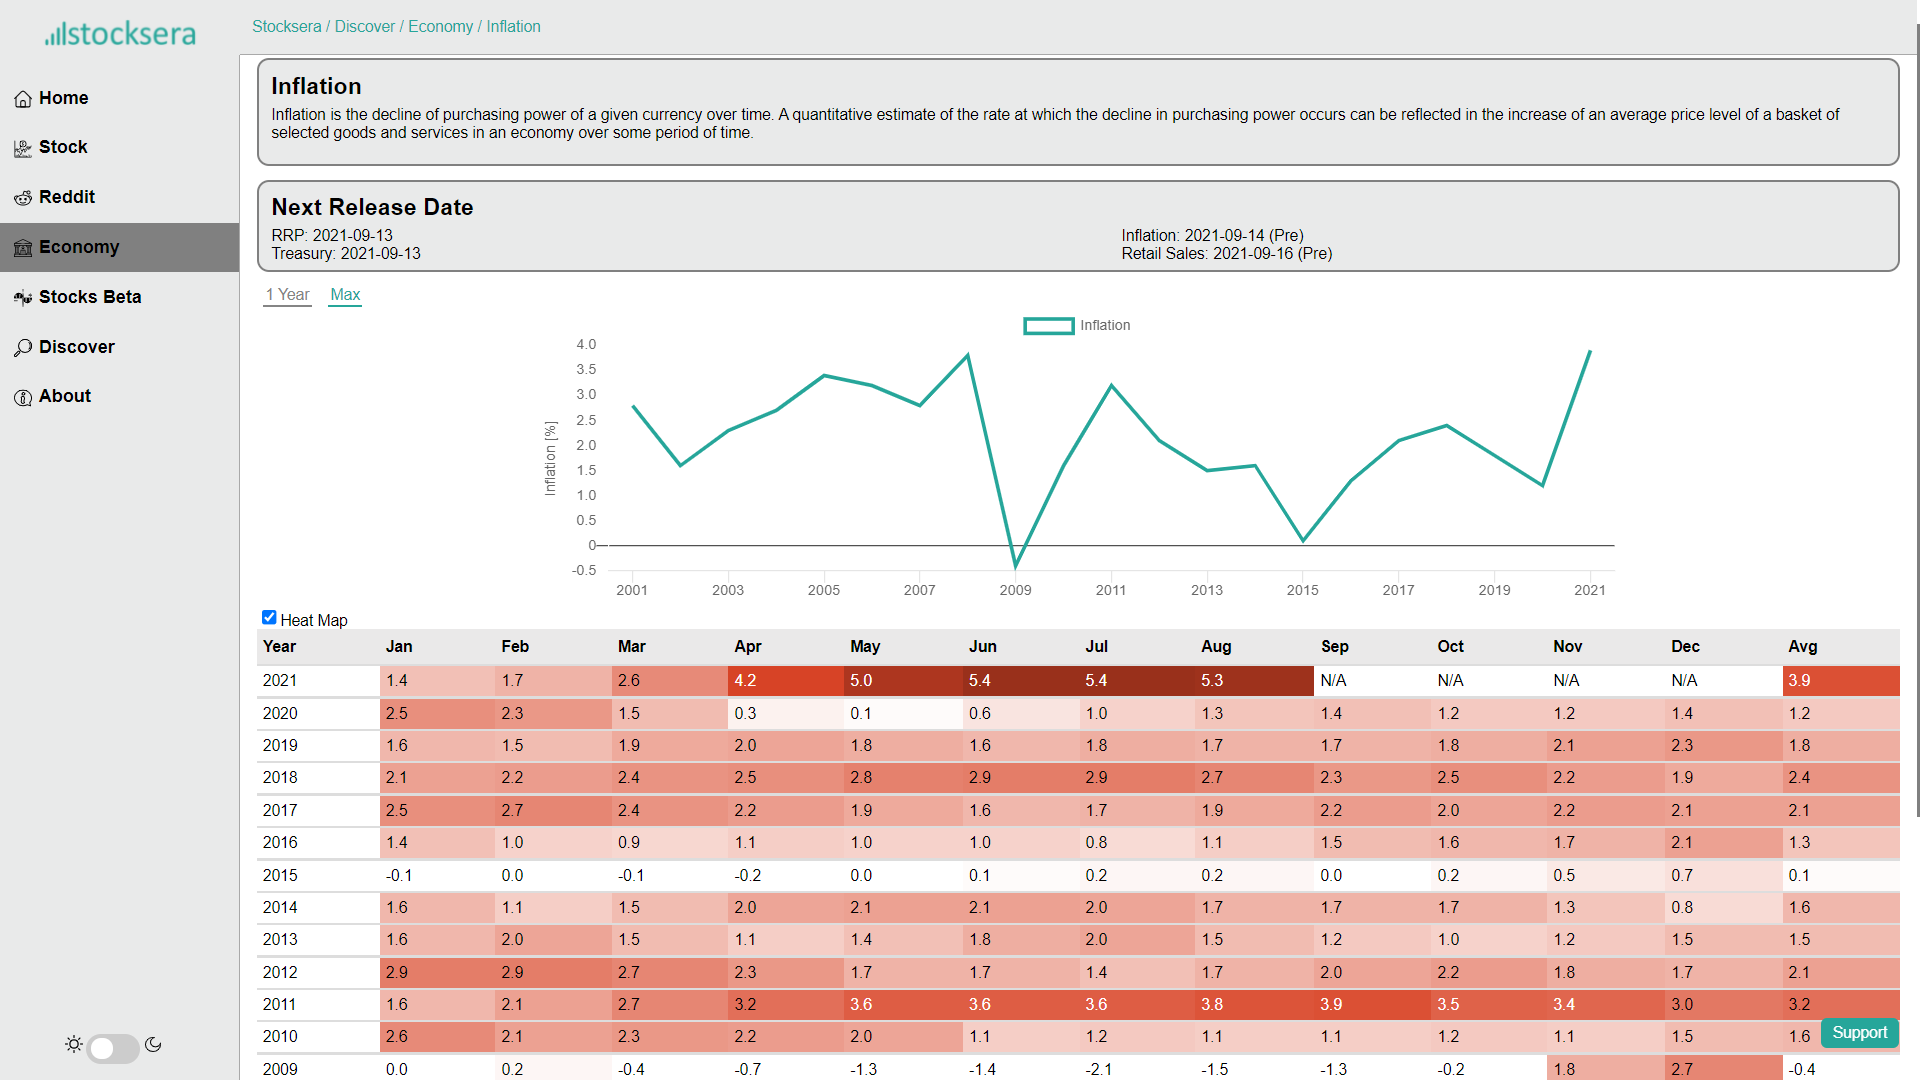Toggle the dark mode switch
This screenshot has width=1920, height=1080.
(x=112, y=1047)
